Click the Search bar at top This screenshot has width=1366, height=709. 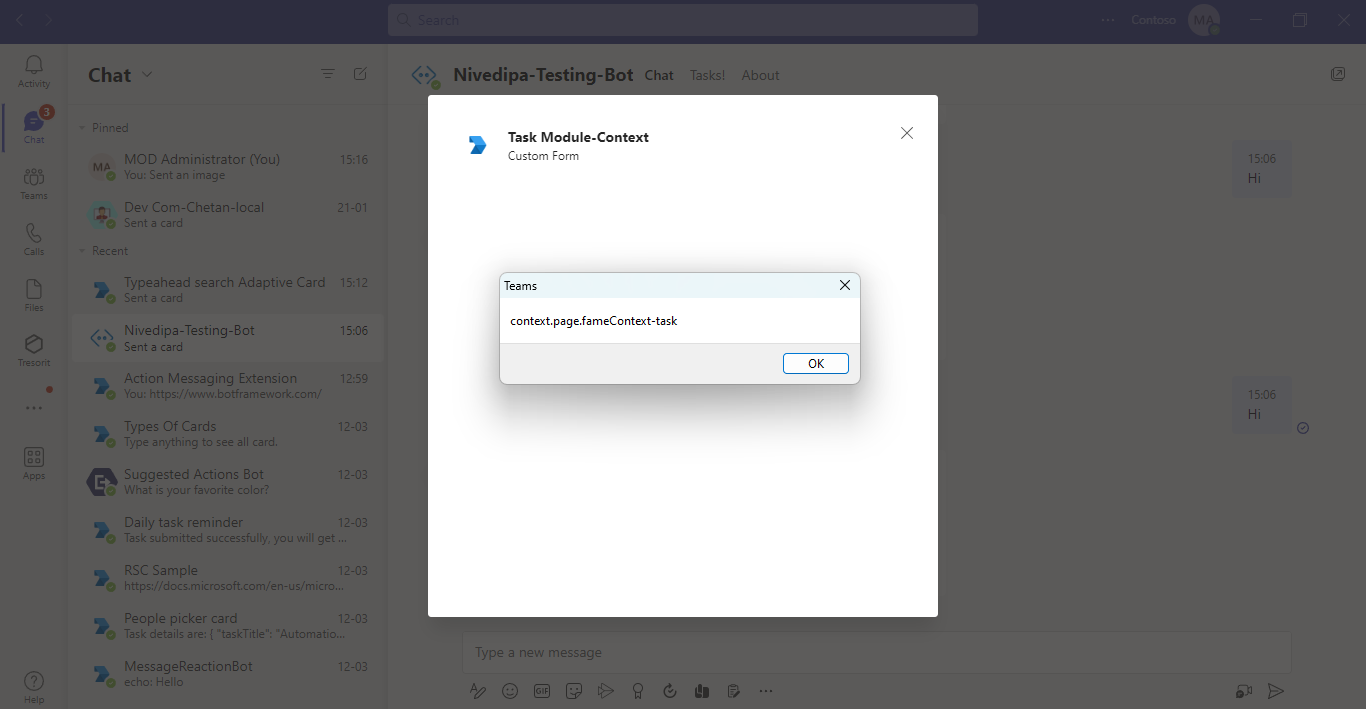coord(683,19)
